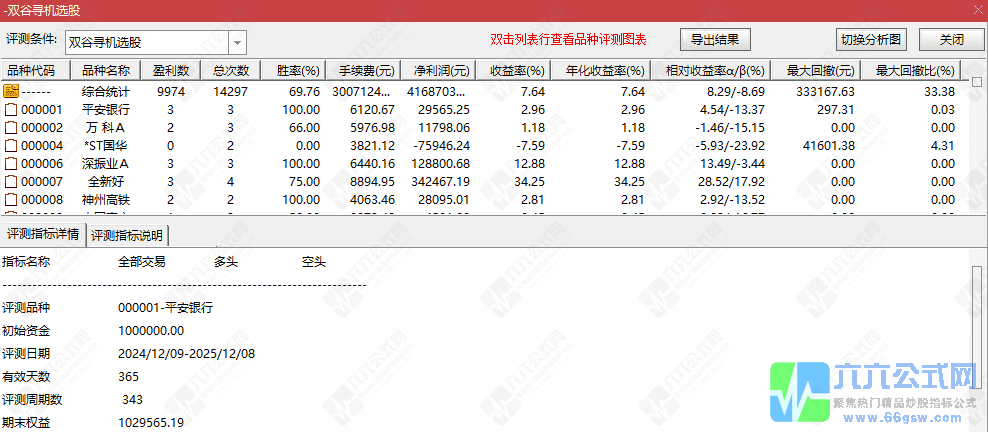Open the 评测条件 dropdown arrow

point(237,43)
